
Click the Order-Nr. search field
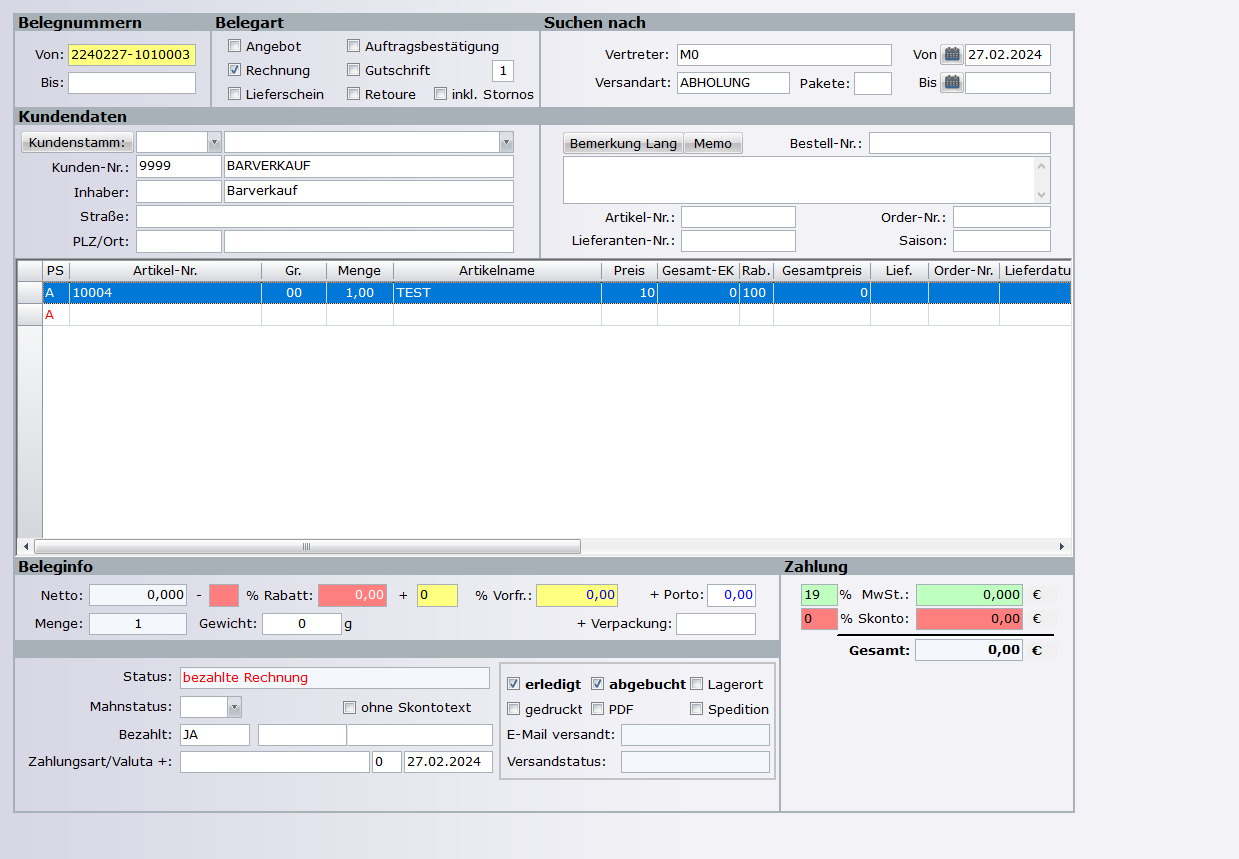point(1002,217)
